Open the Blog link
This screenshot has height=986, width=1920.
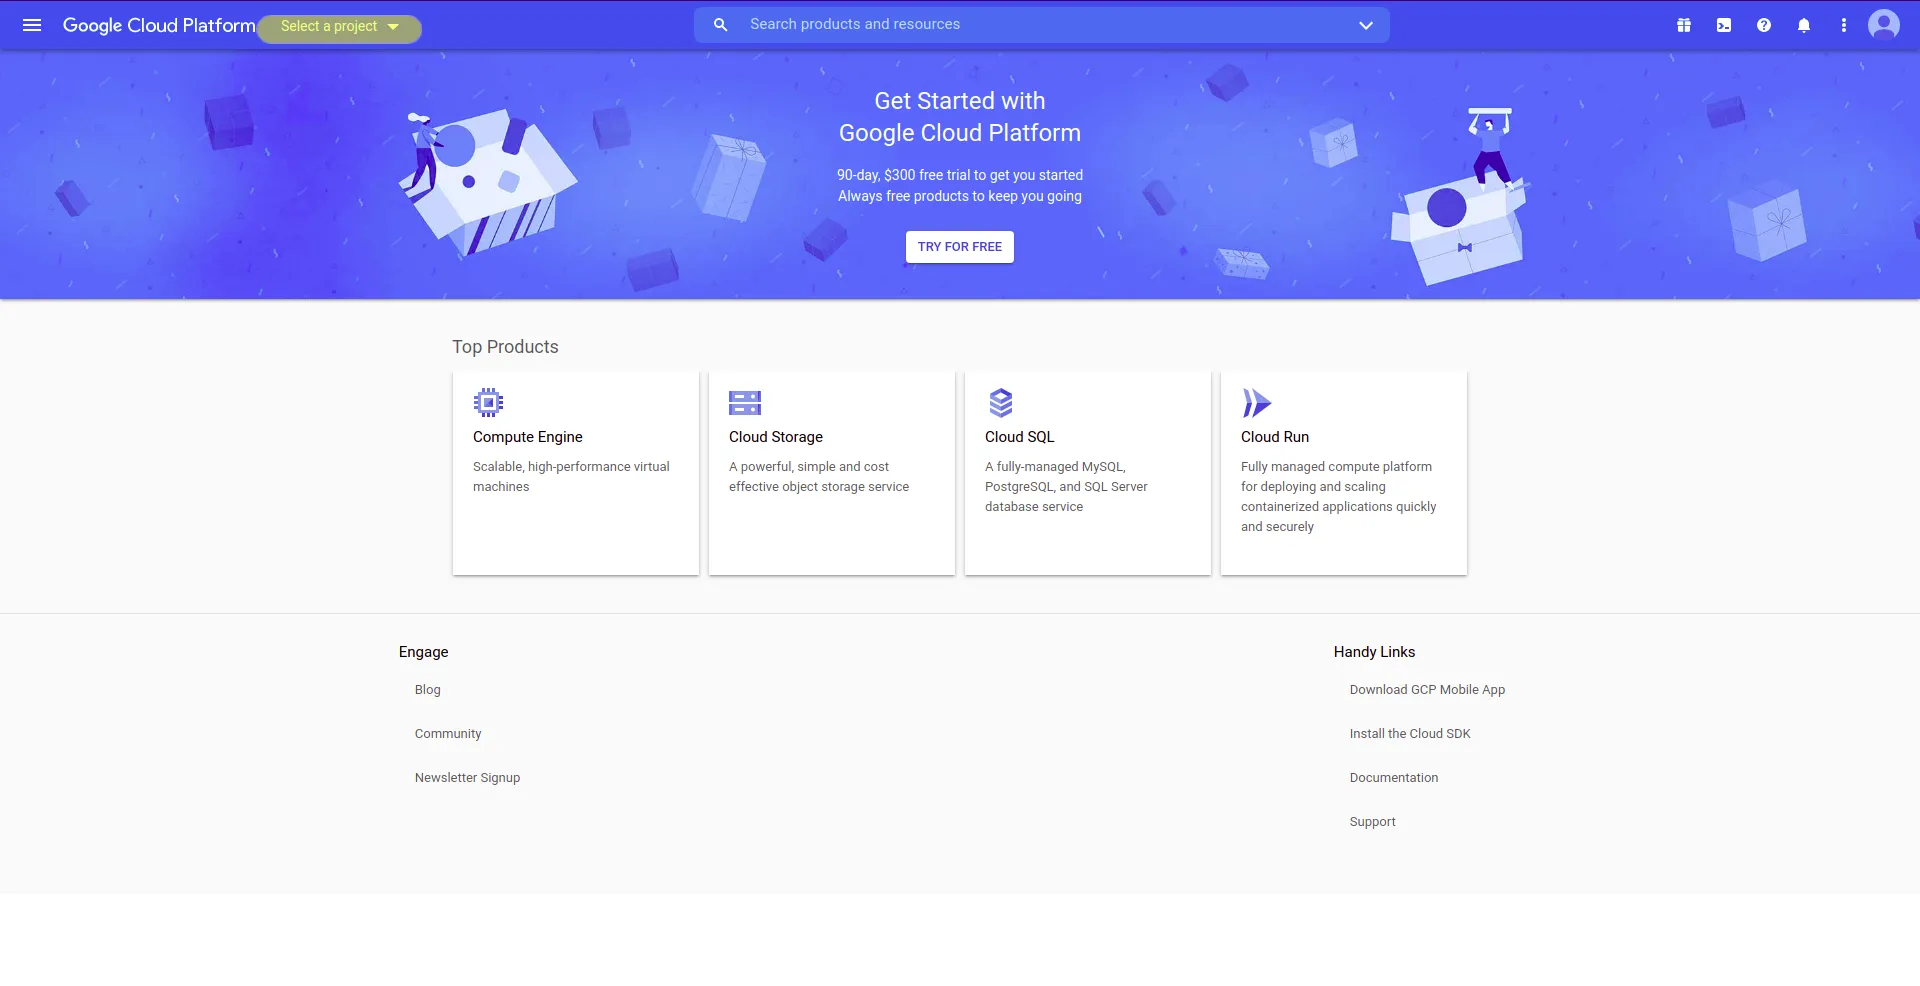(x=428, y=690)
